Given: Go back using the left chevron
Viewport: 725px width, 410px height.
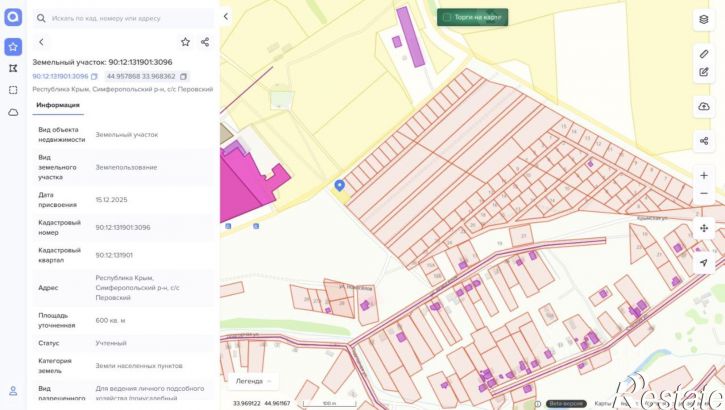Looking at the screenshot, I should [41, 42].
